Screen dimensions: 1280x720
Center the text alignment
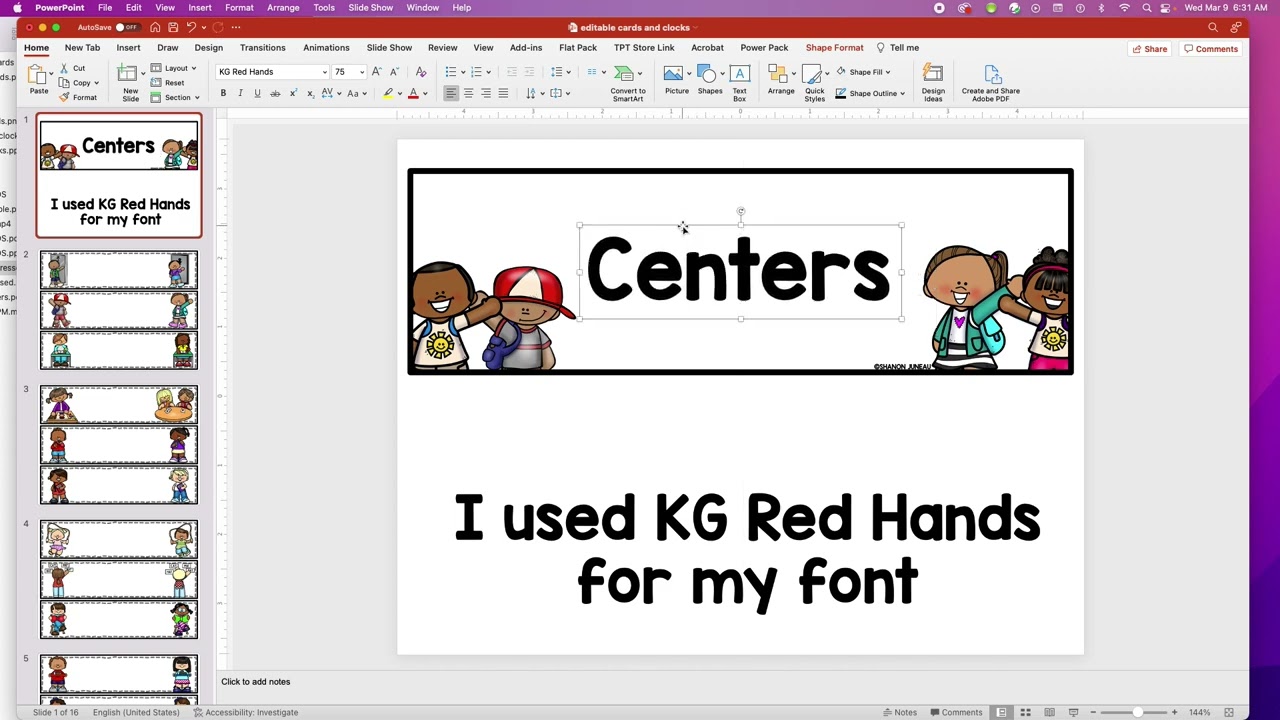468,93
